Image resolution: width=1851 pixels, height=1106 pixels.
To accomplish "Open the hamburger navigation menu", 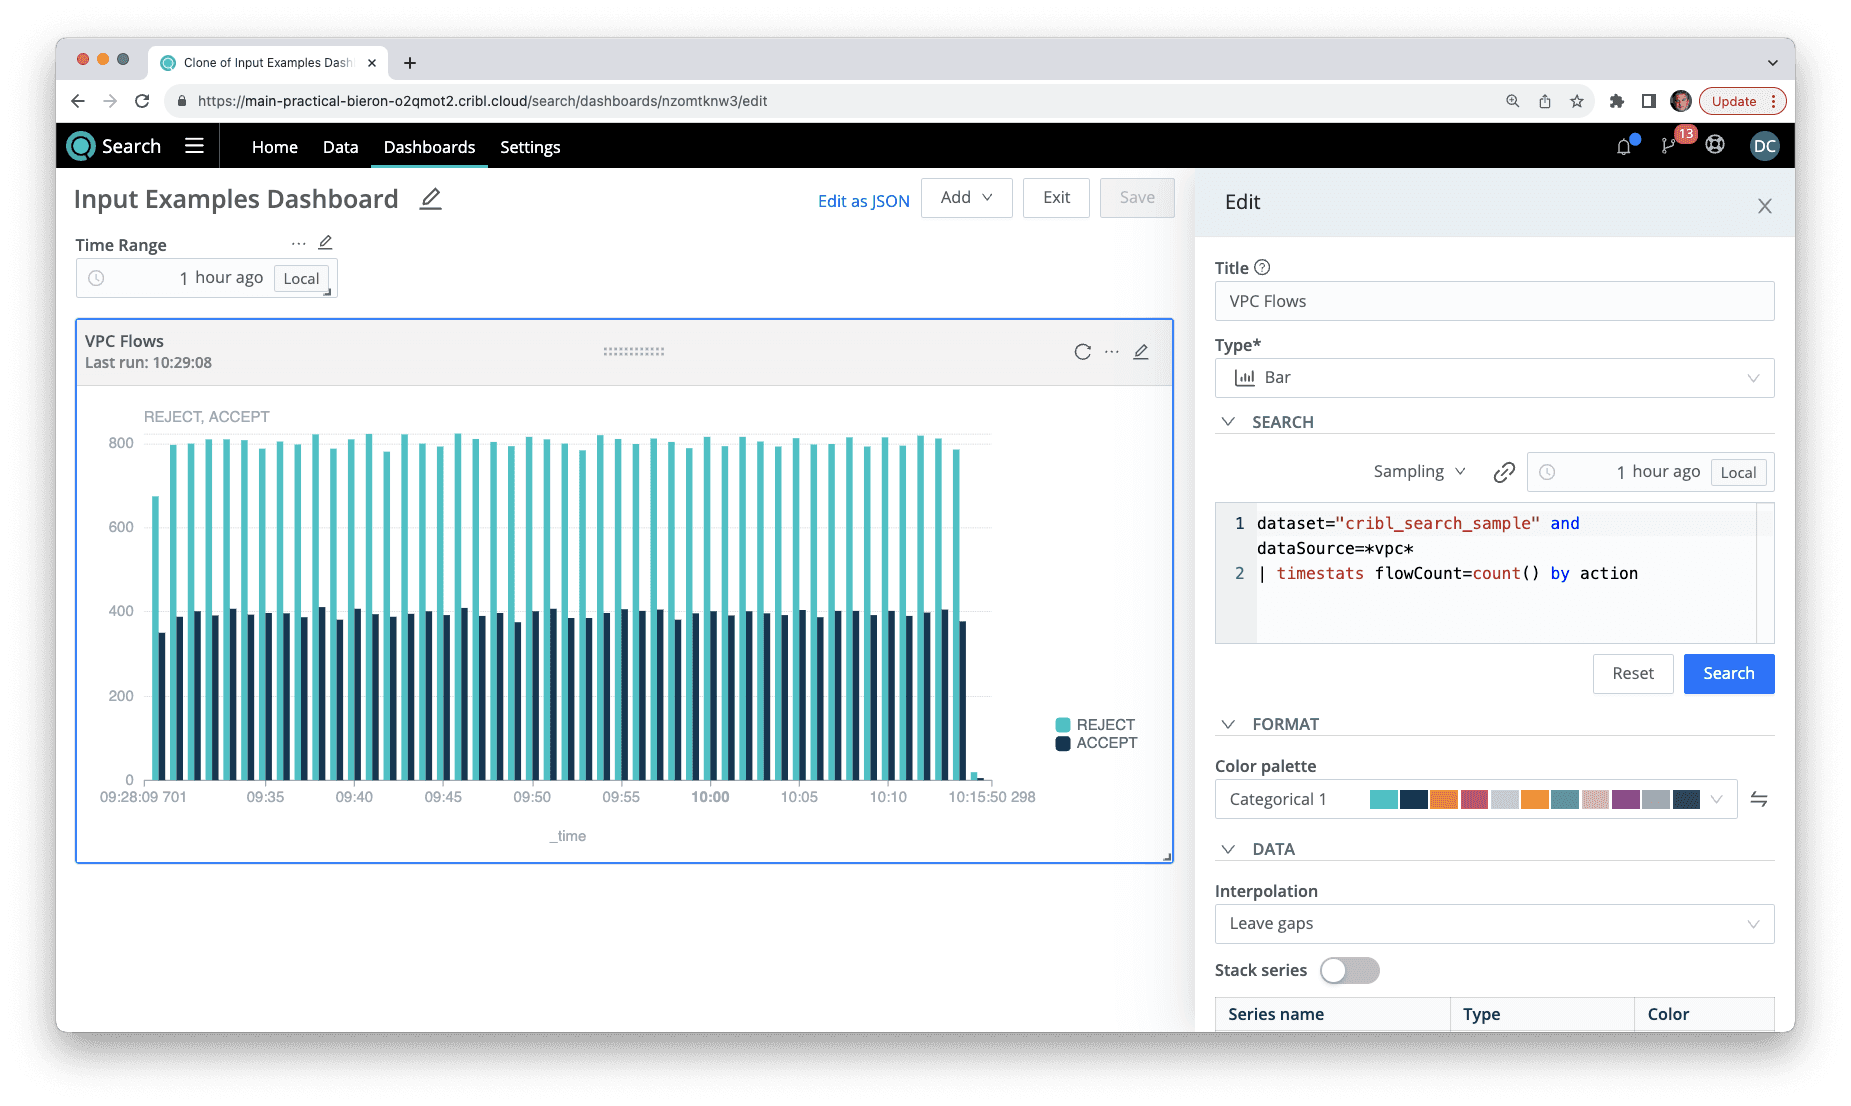I will (x=194, y=146).
